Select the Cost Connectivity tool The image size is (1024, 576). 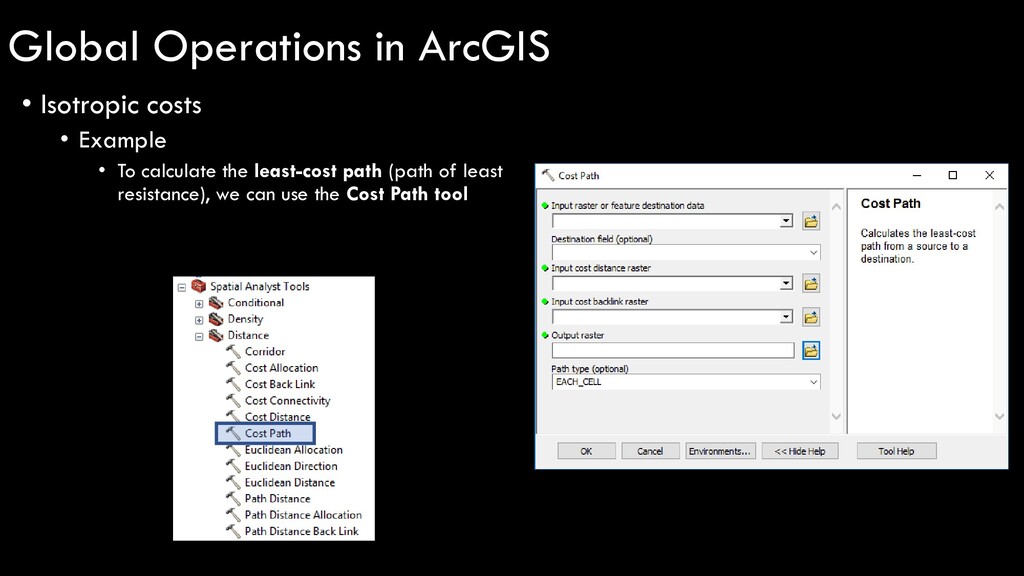point(287,400)
